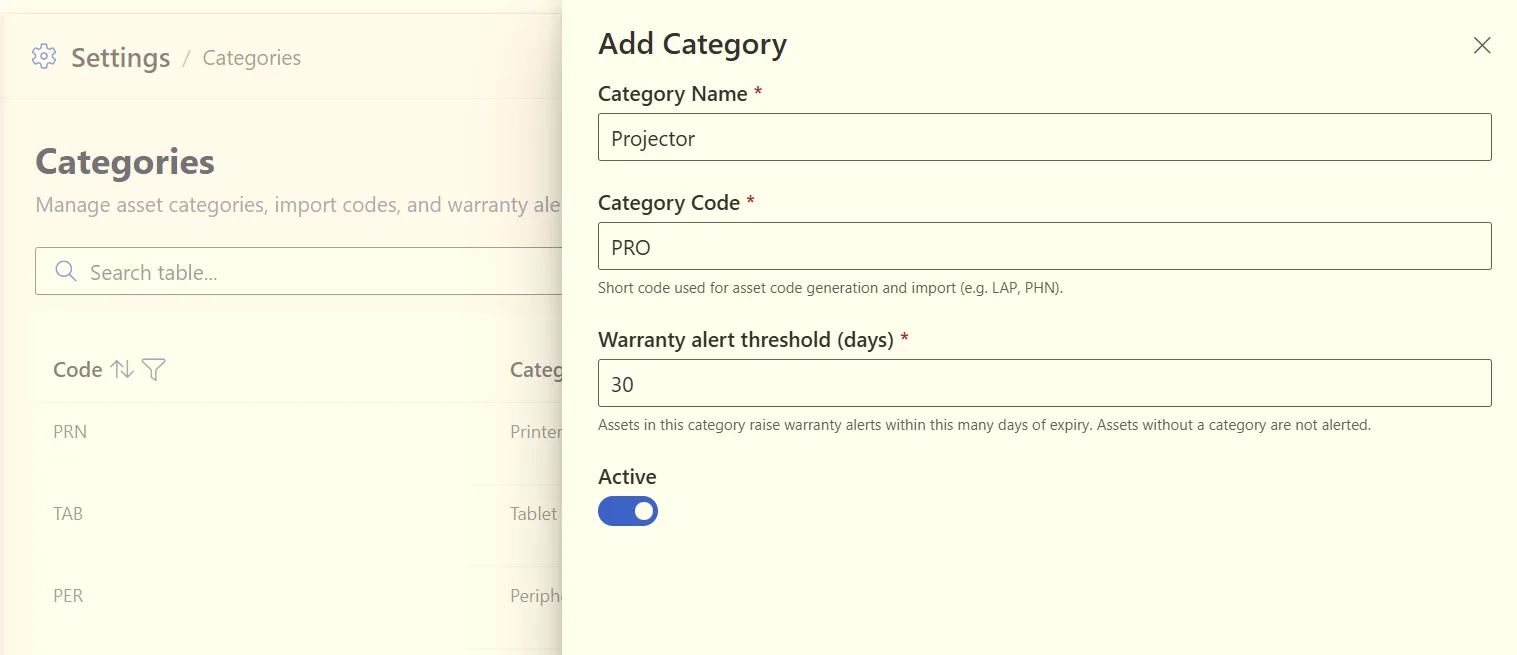Image resolution: width=1517 pixels, height=655 pixels.
Task: Click the Warranty alert threshold label
Action: (746, 340)
